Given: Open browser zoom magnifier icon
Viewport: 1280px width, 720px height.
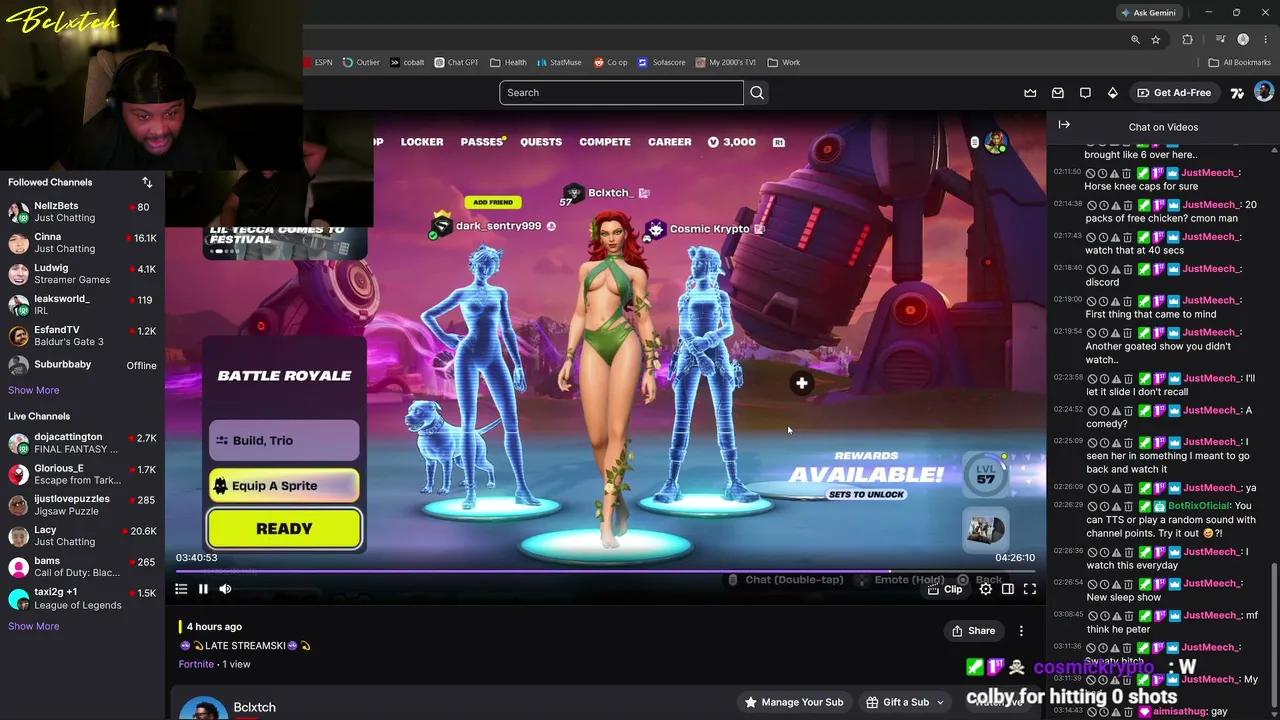Looking at the screenshot, I should pyautogui.click(x=1135, y=39).
